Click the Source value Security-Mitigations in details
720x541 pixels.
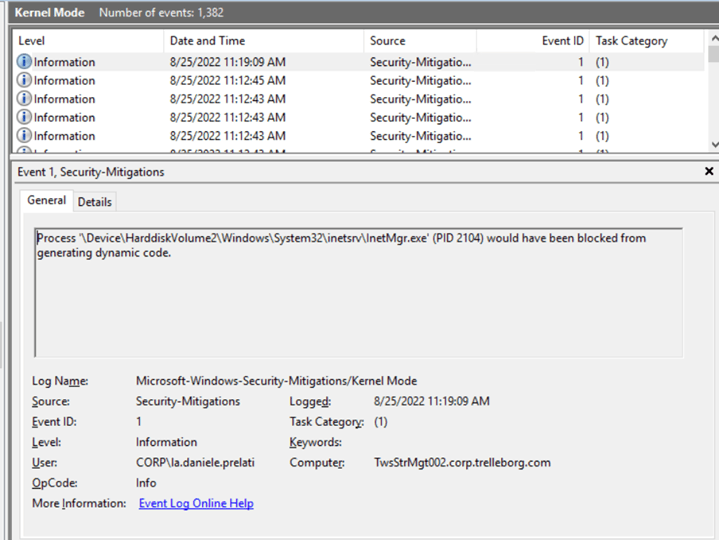[188, 401]
